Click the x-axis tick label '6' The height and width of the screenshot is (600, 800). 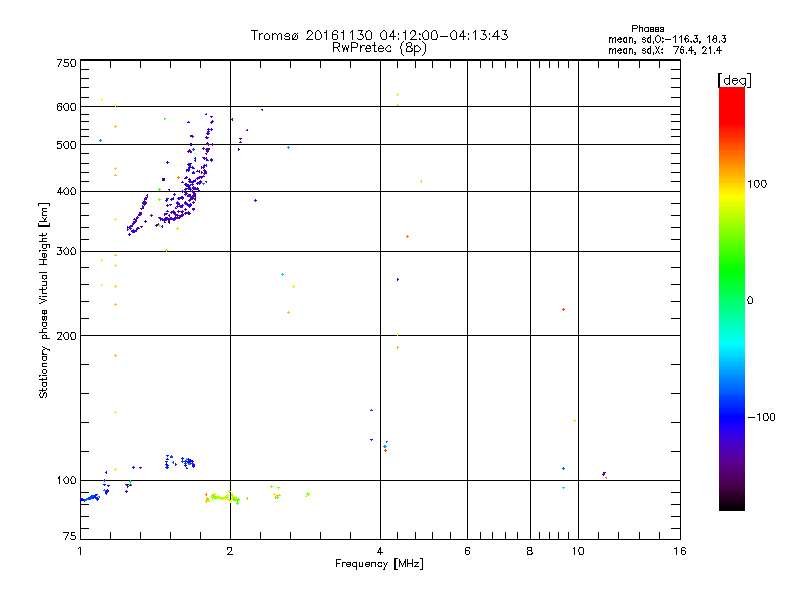tap(467, 551)
